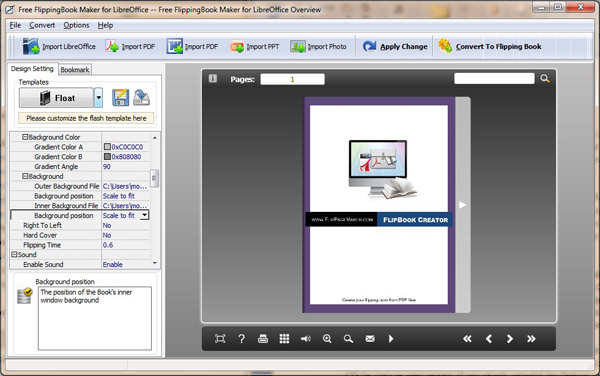Click Import PPT toolbar button
This screenshot has width=600, height=376.
point(254,47)
